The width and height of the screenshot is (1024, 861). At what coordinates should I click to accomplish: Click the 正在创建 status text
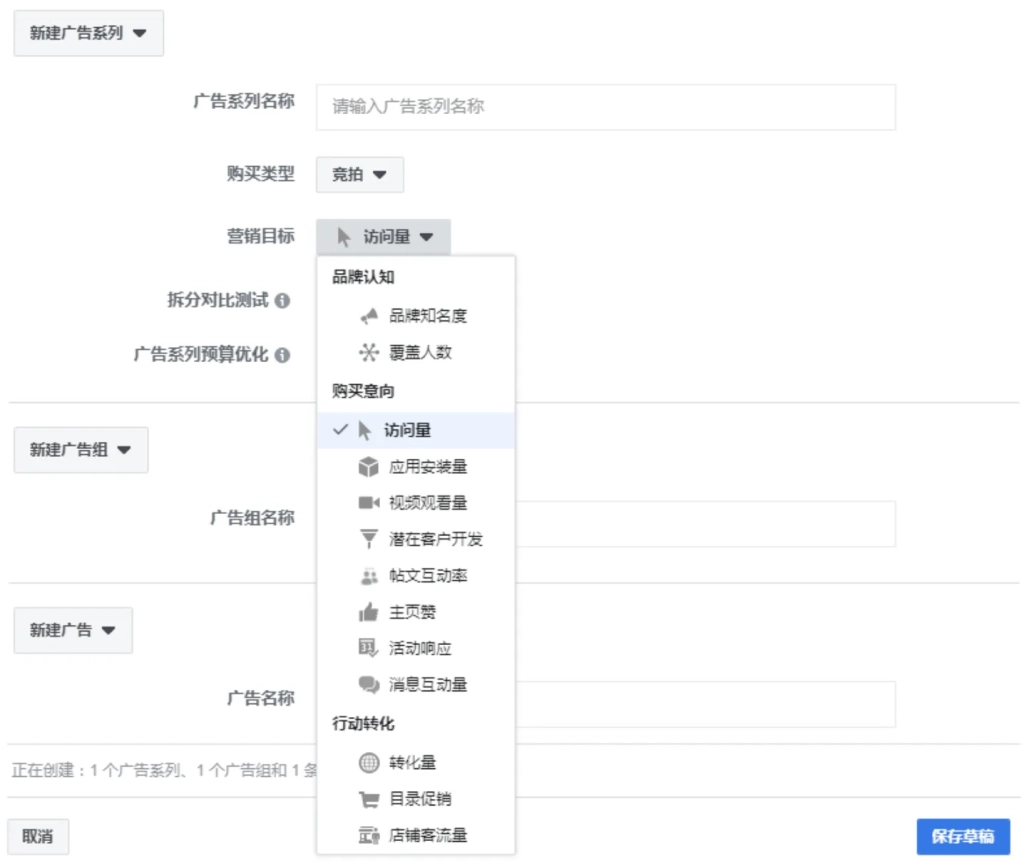pyautogui.click(x=164, y=770)
